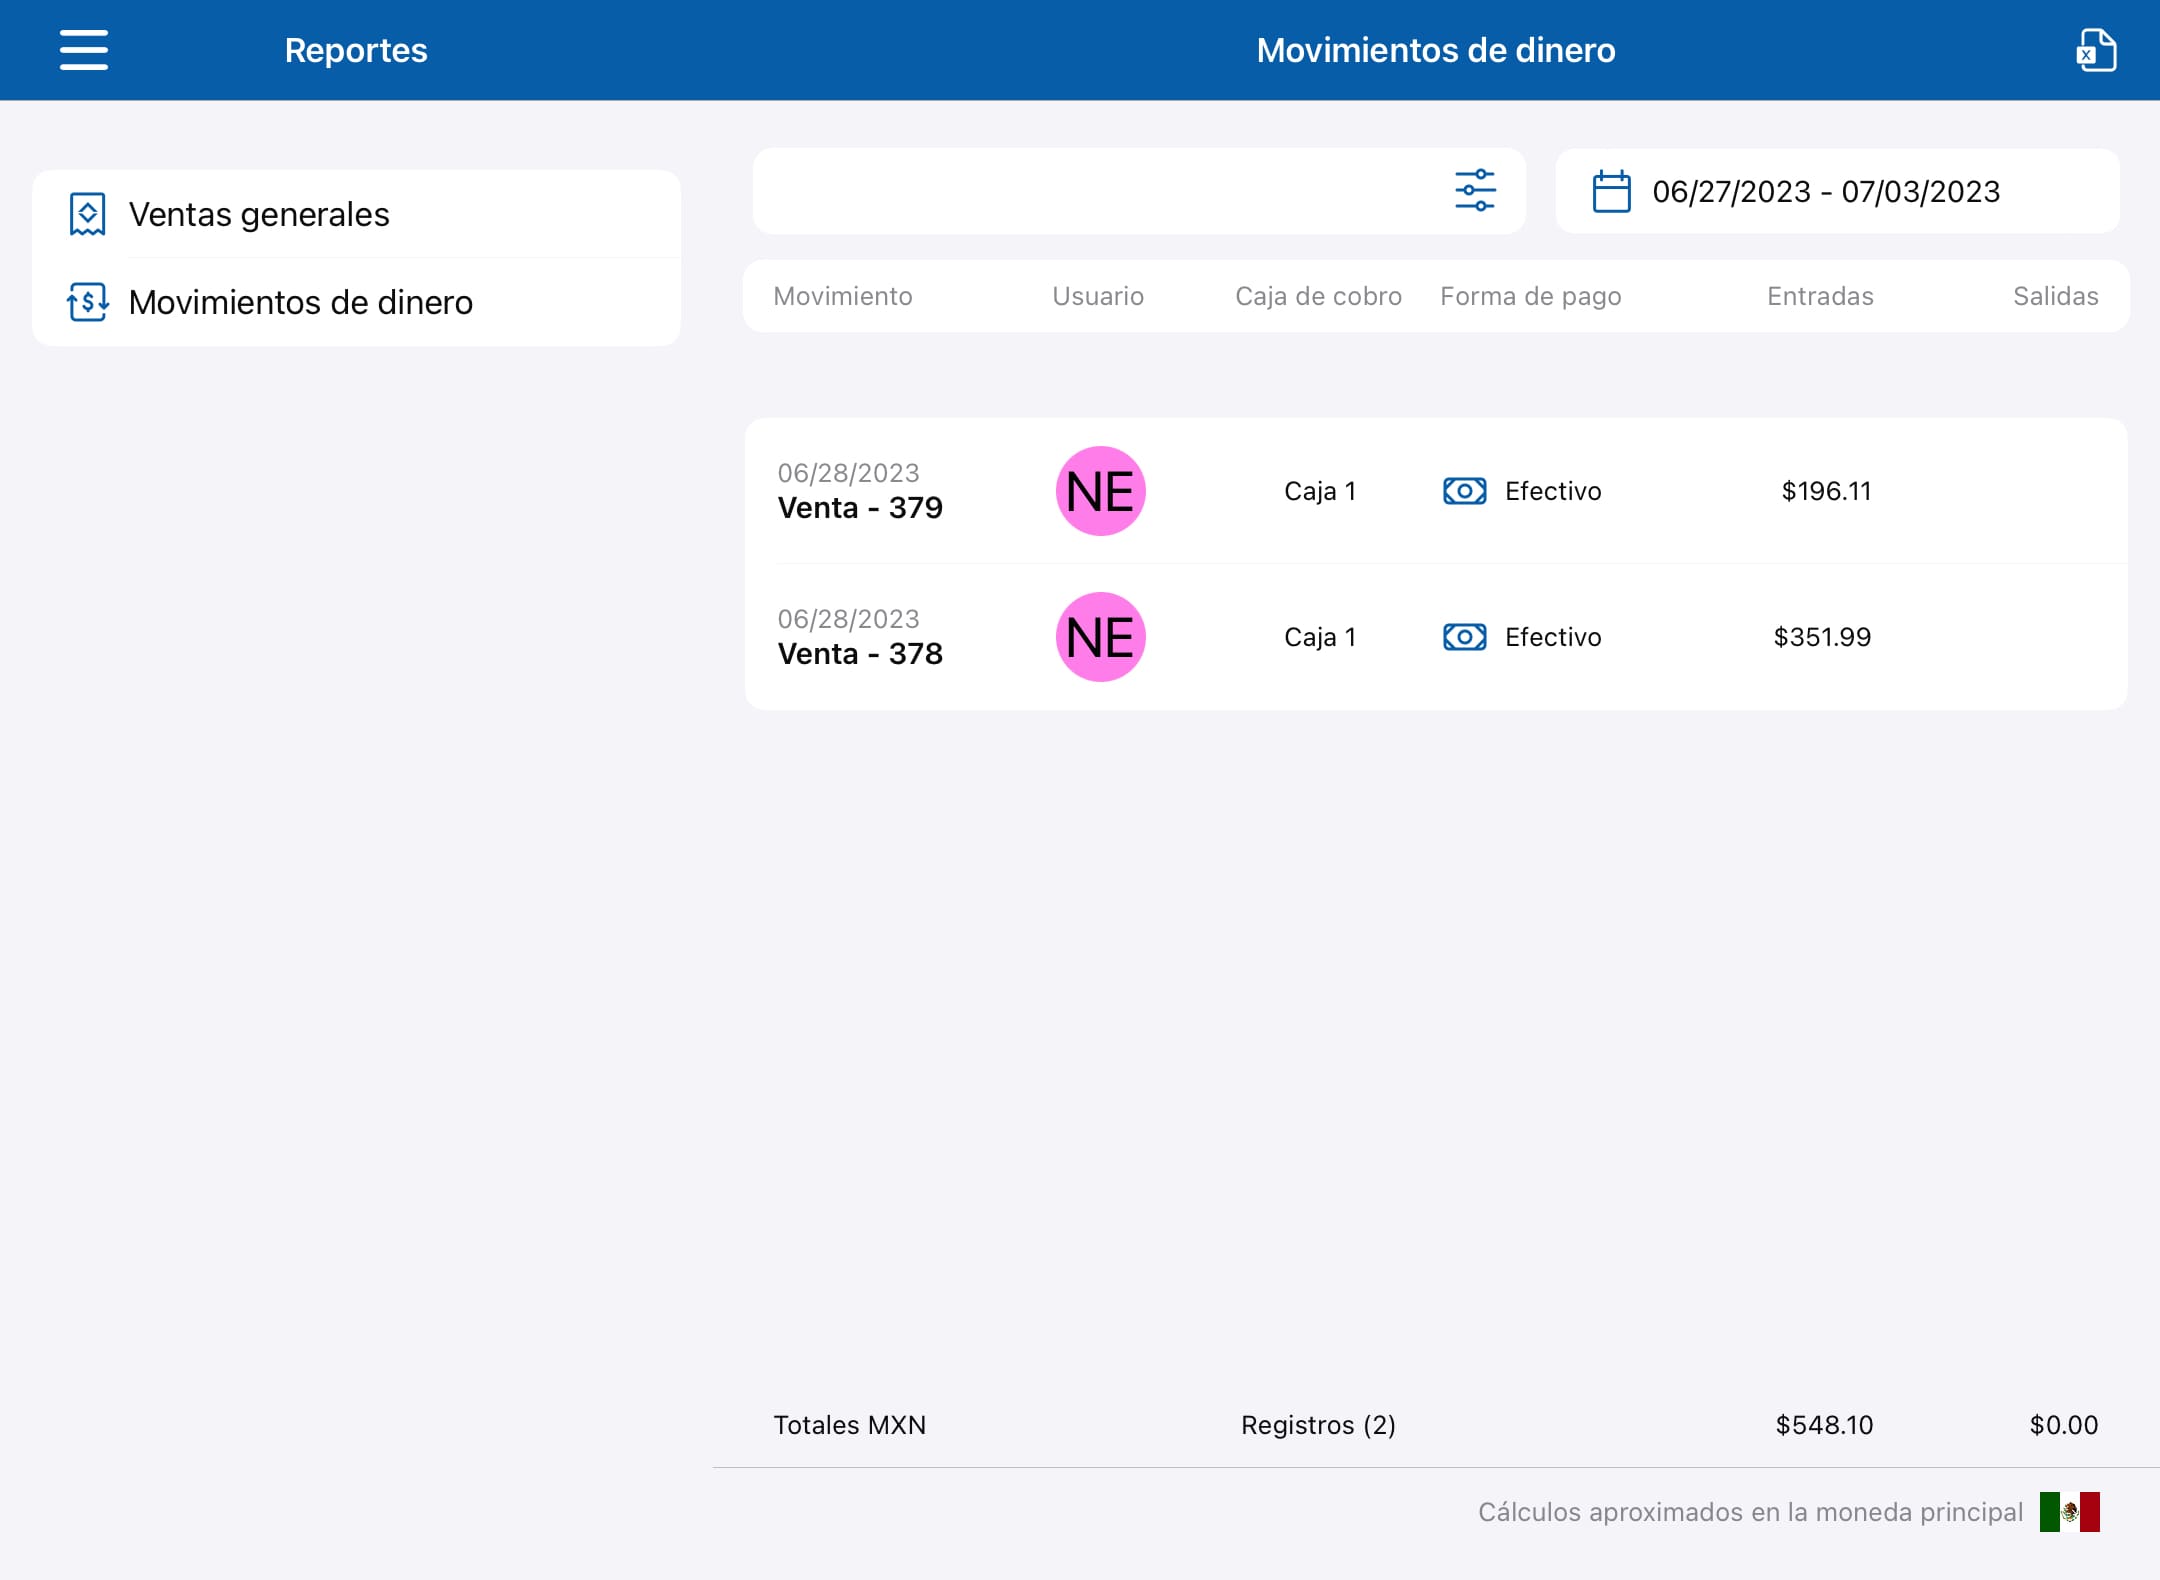The image size is (2160, 1580).
Task: Click the $196.11 amount
Action: tap(1826, 491)
